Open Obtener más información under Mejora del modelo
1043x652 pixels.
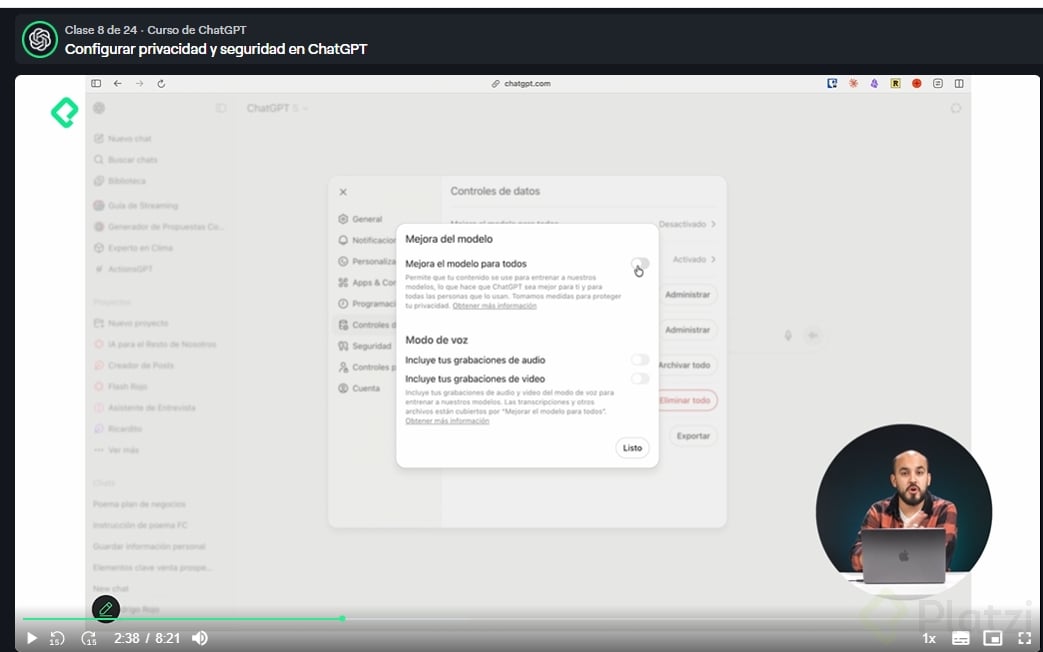494,306
